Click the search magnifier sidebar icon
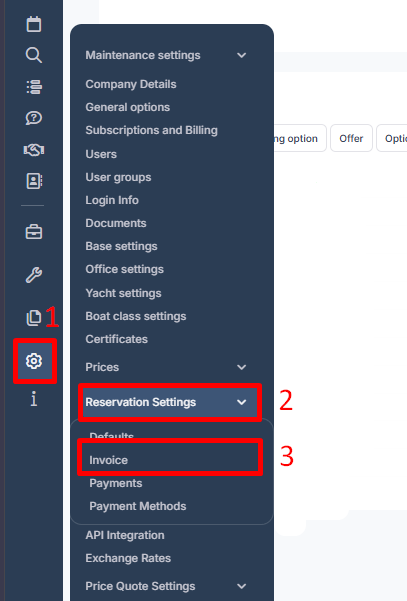Viewport: 407px width, 601px height. (x=34, y=56)
